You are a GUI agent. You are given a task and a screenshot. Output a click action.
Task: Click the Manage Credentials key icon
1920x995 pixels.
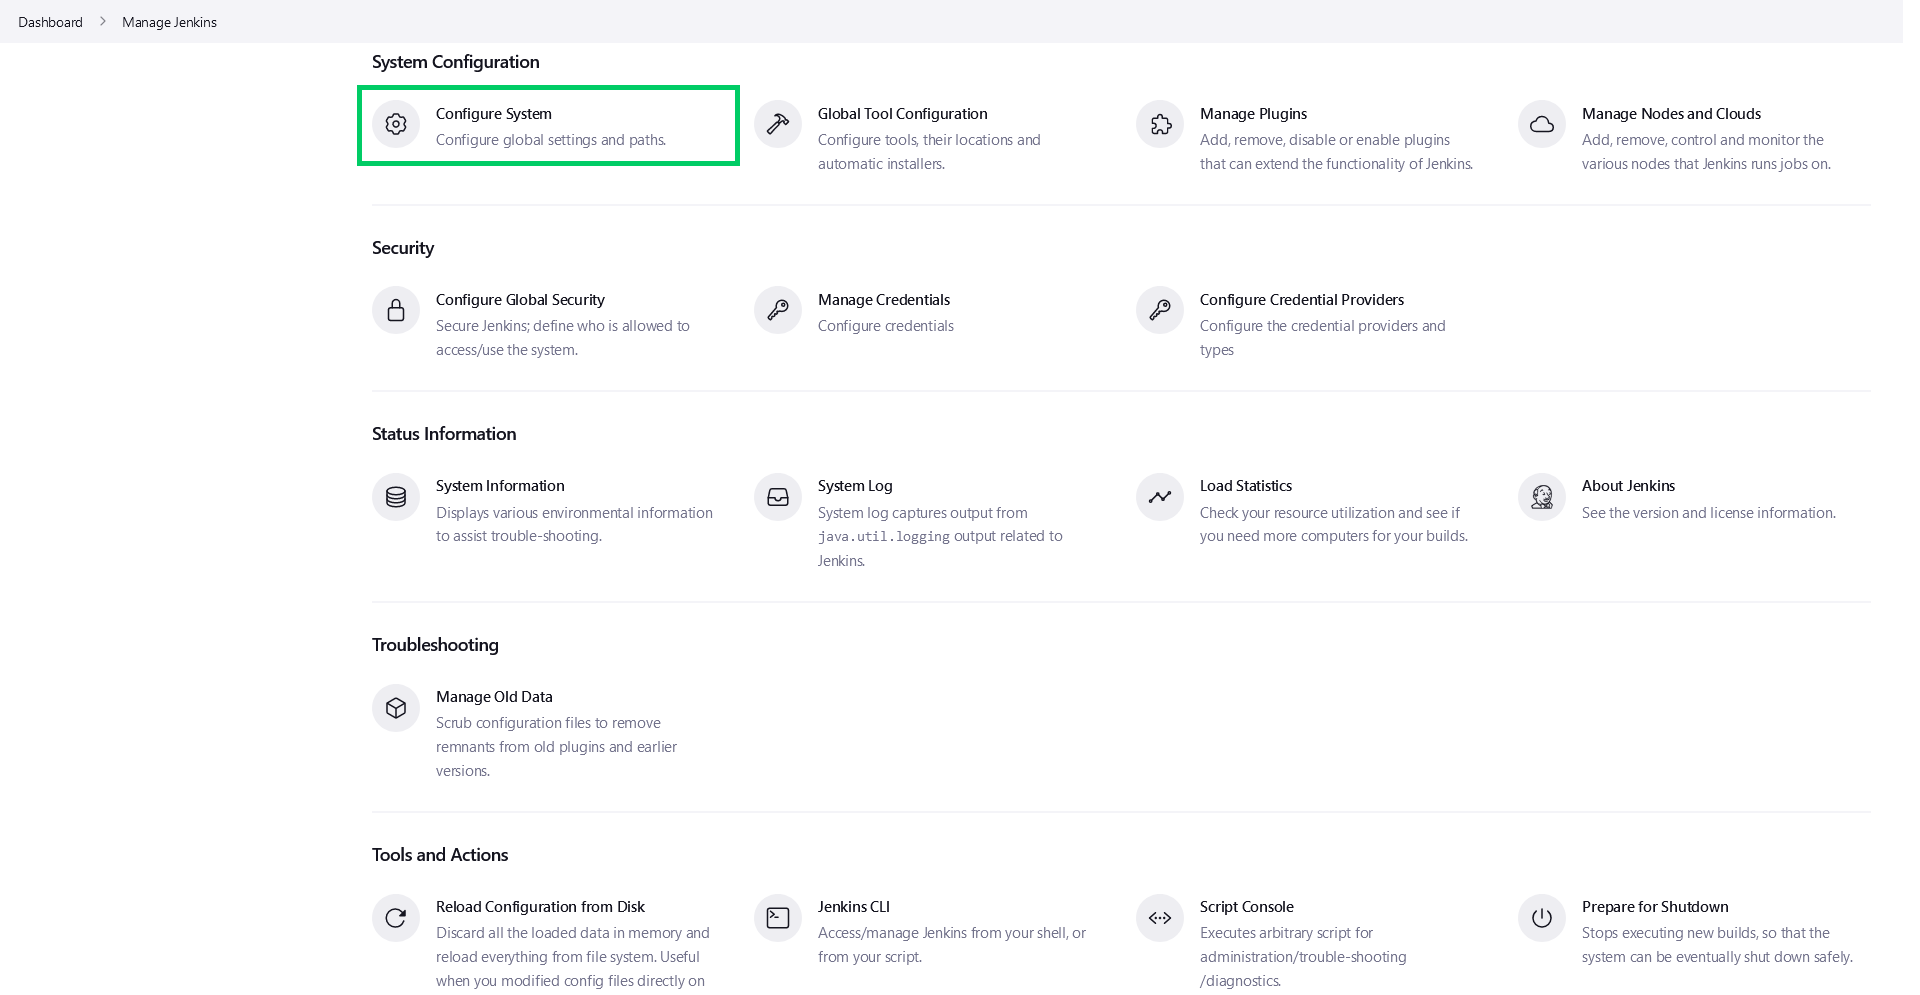click(778, 310)
